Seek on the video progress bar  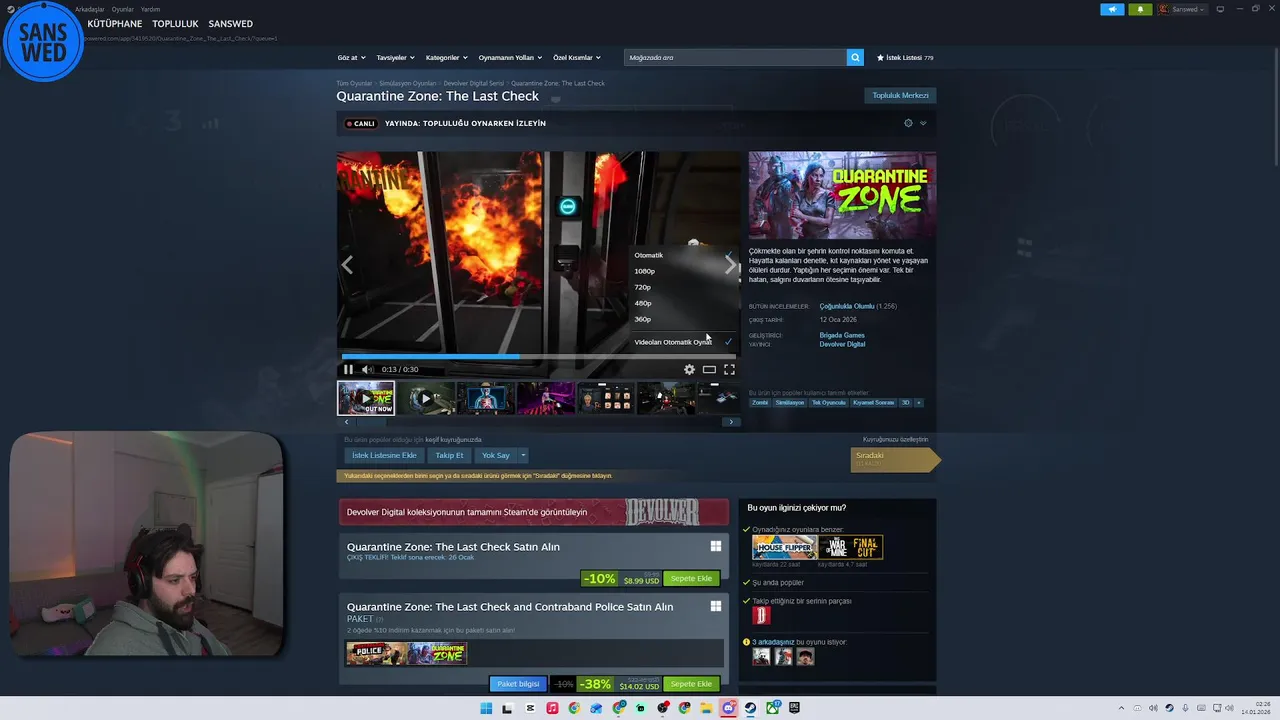click(539, 356)
